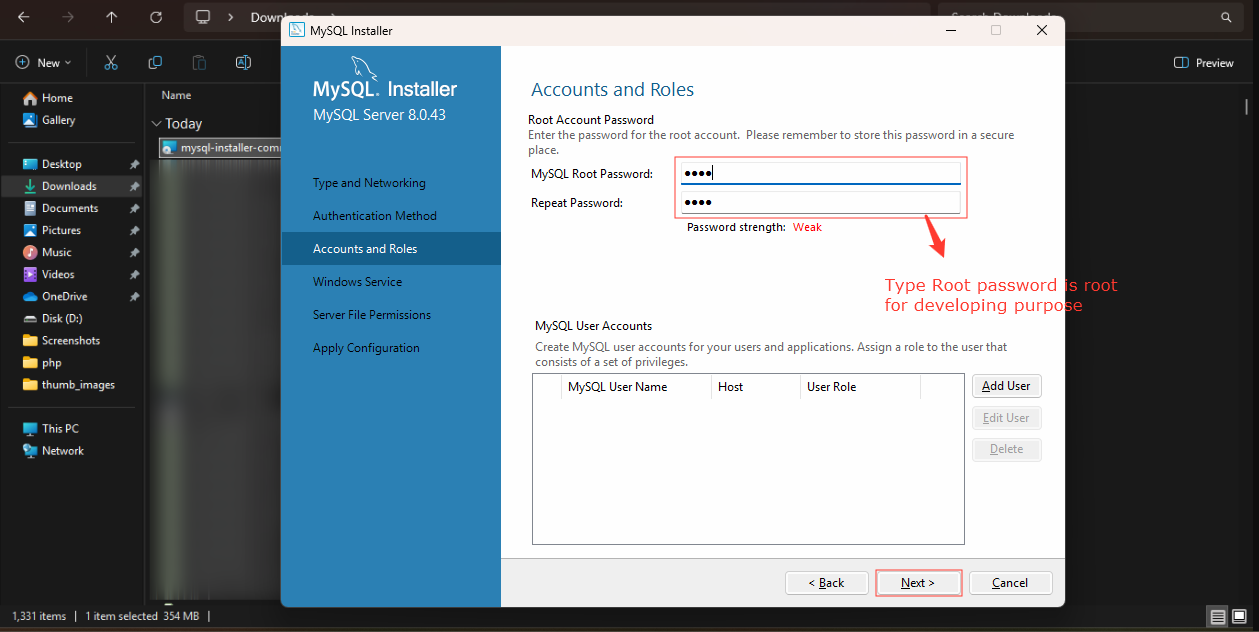Click the red "Weak" password strength text
The image size is (1259, 632).
coord(807,227)
